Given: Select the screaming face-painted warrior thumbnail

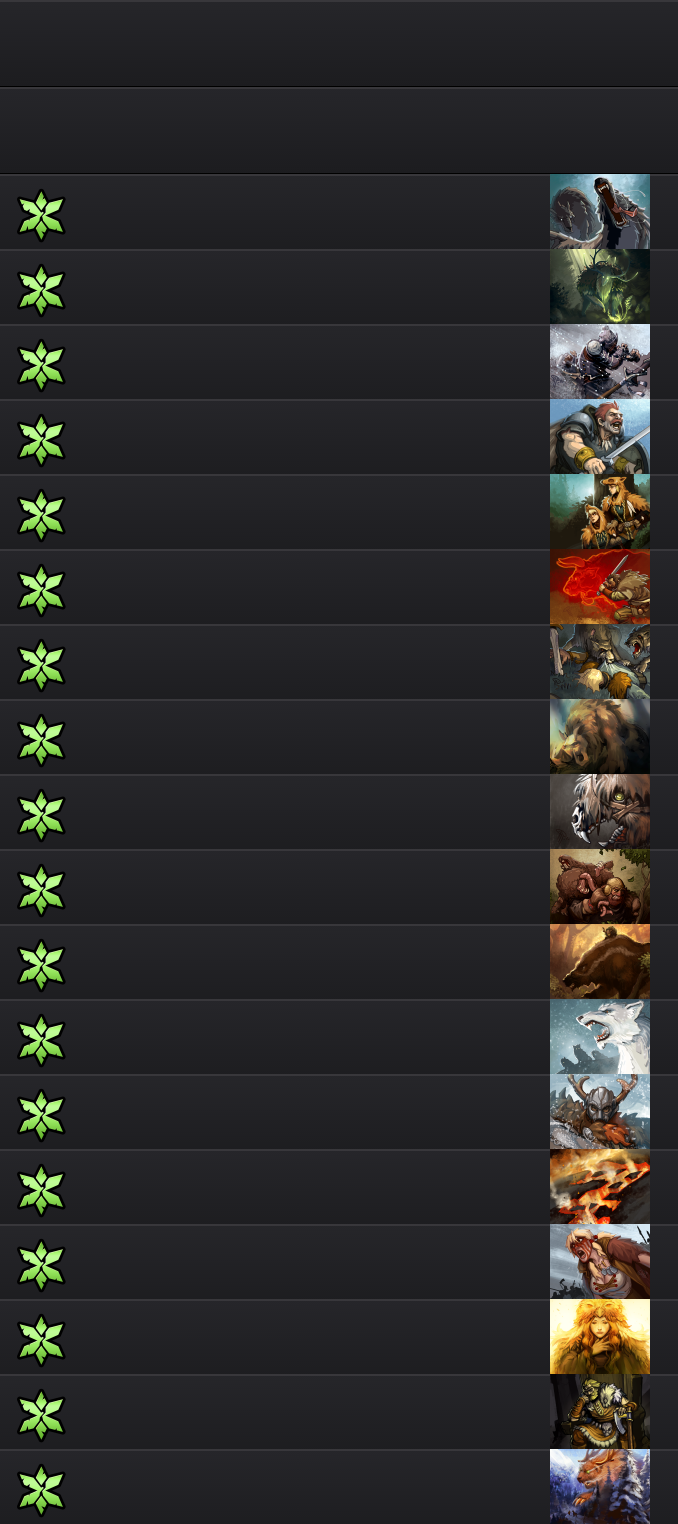Looking at the screenshot, I should point(600,1262).
